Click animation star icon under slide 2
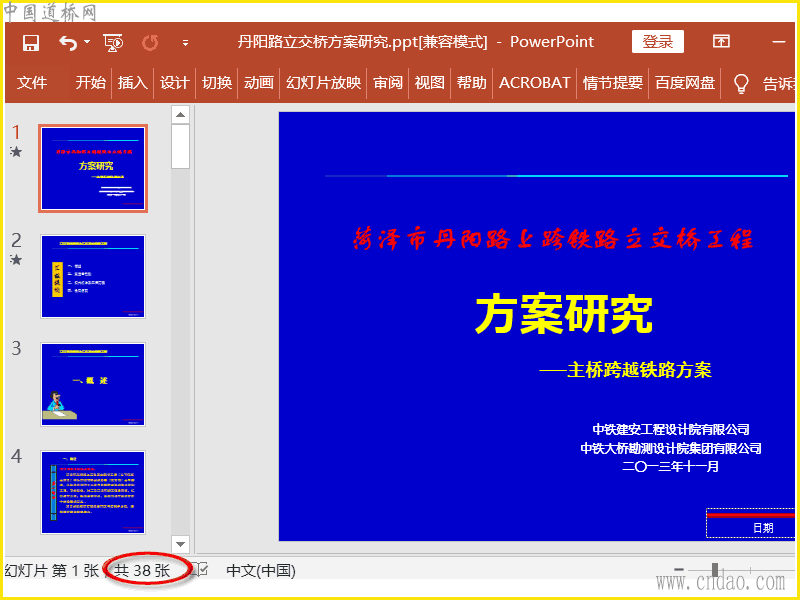The height and width of the screenshot is (600, 800). (16, 260)
